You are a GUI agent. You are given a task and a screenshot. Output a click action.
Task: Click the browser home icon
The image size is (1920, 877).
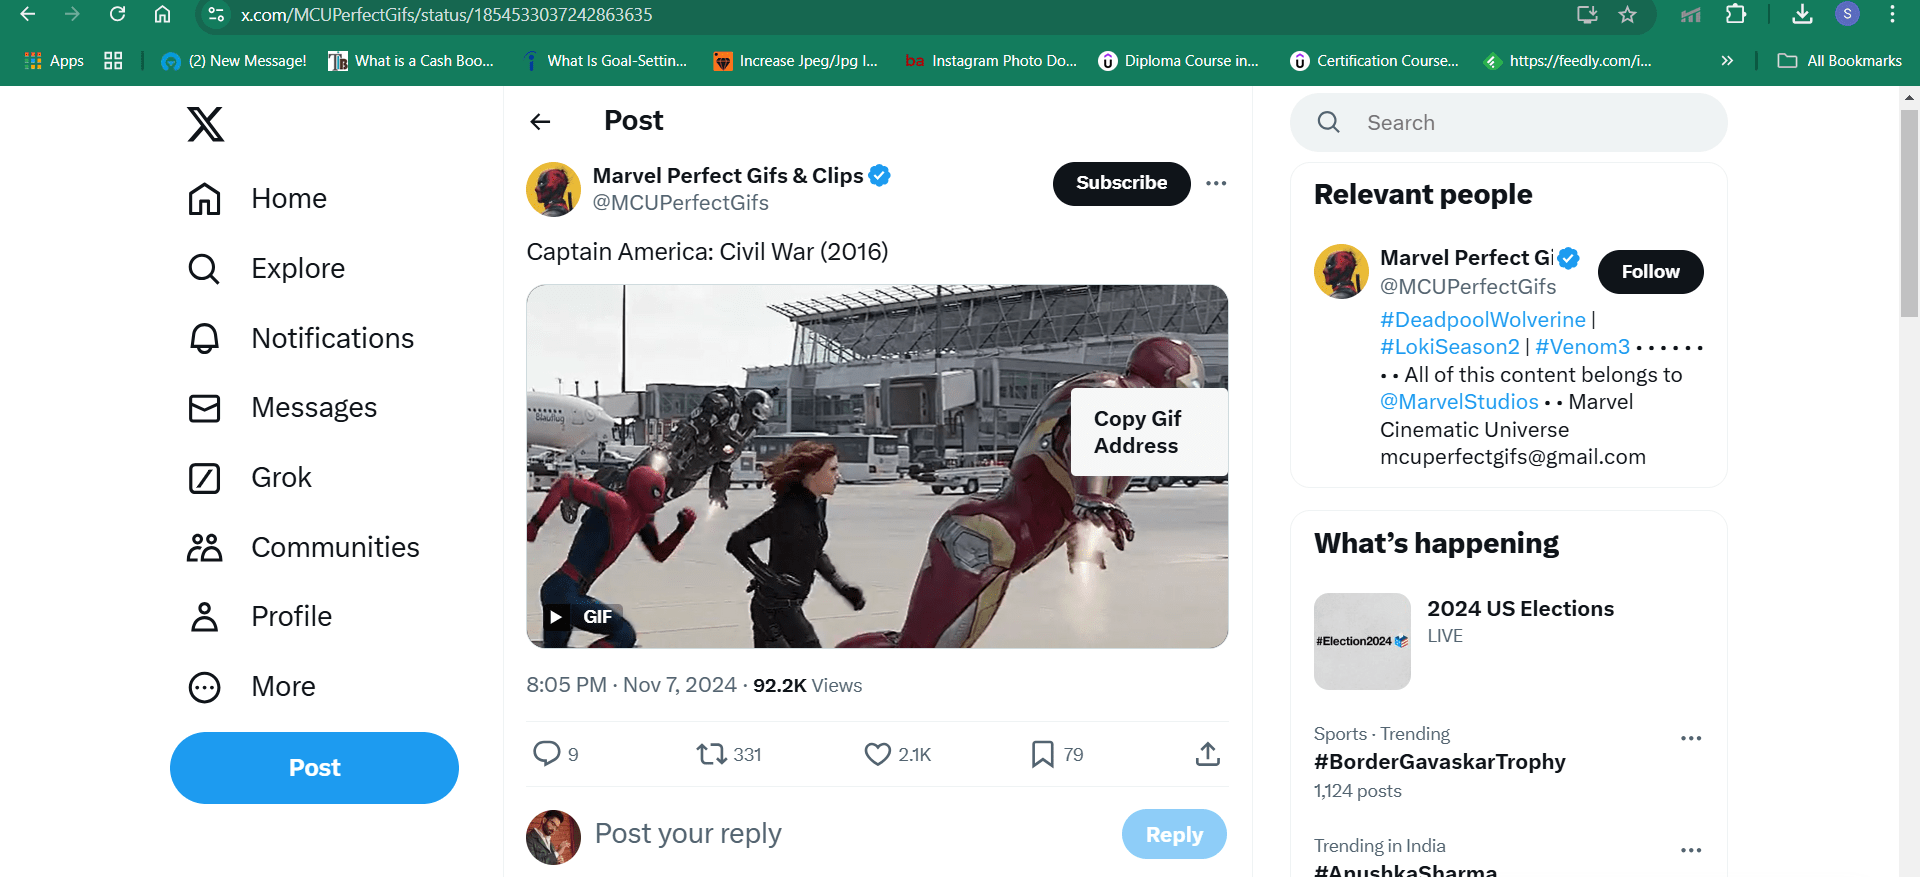[162, 14]
